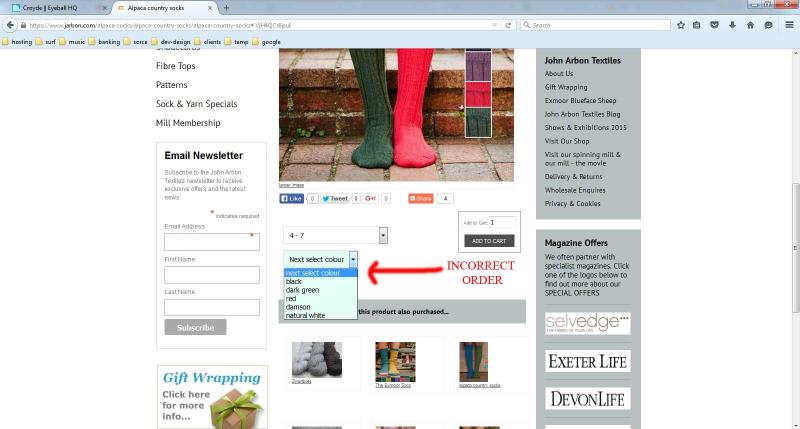Open the clients bookmarks folder
Viewport: 800px width, 429px height.
tap(208, 42)
